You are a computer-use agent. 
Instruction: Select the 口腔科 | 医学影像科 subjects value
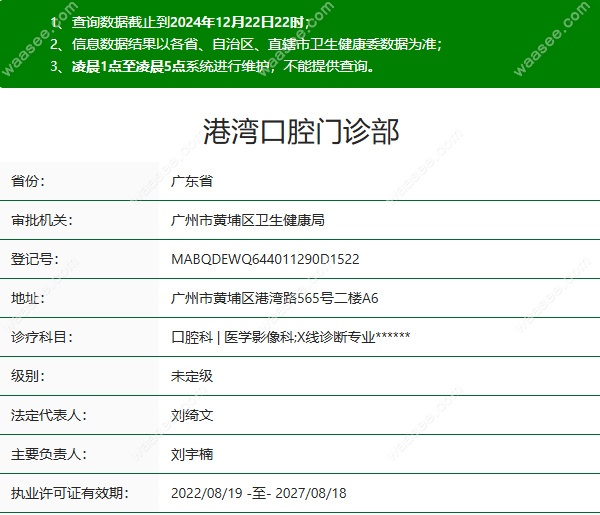coord(290,337)
